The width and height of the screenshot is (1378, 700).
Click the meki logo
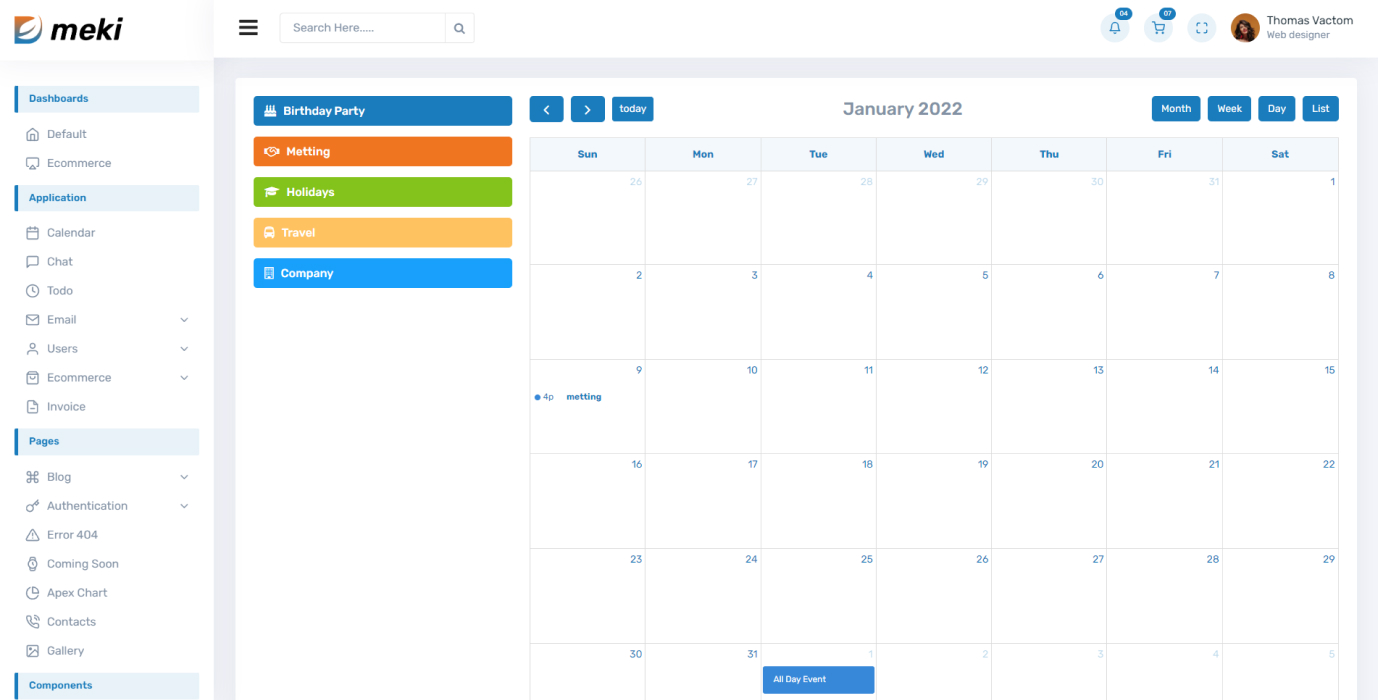tap(70, 29)
